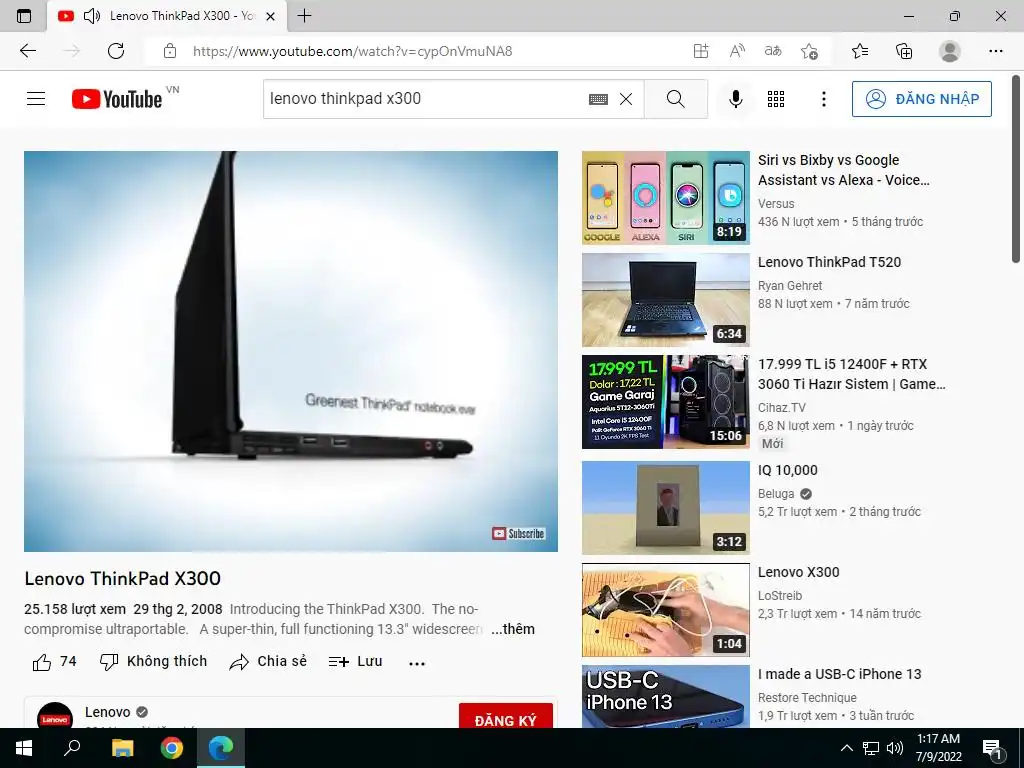
Task: Close the Lenovo ThinkPad X300 tab
Action: (x=270, y=16)
